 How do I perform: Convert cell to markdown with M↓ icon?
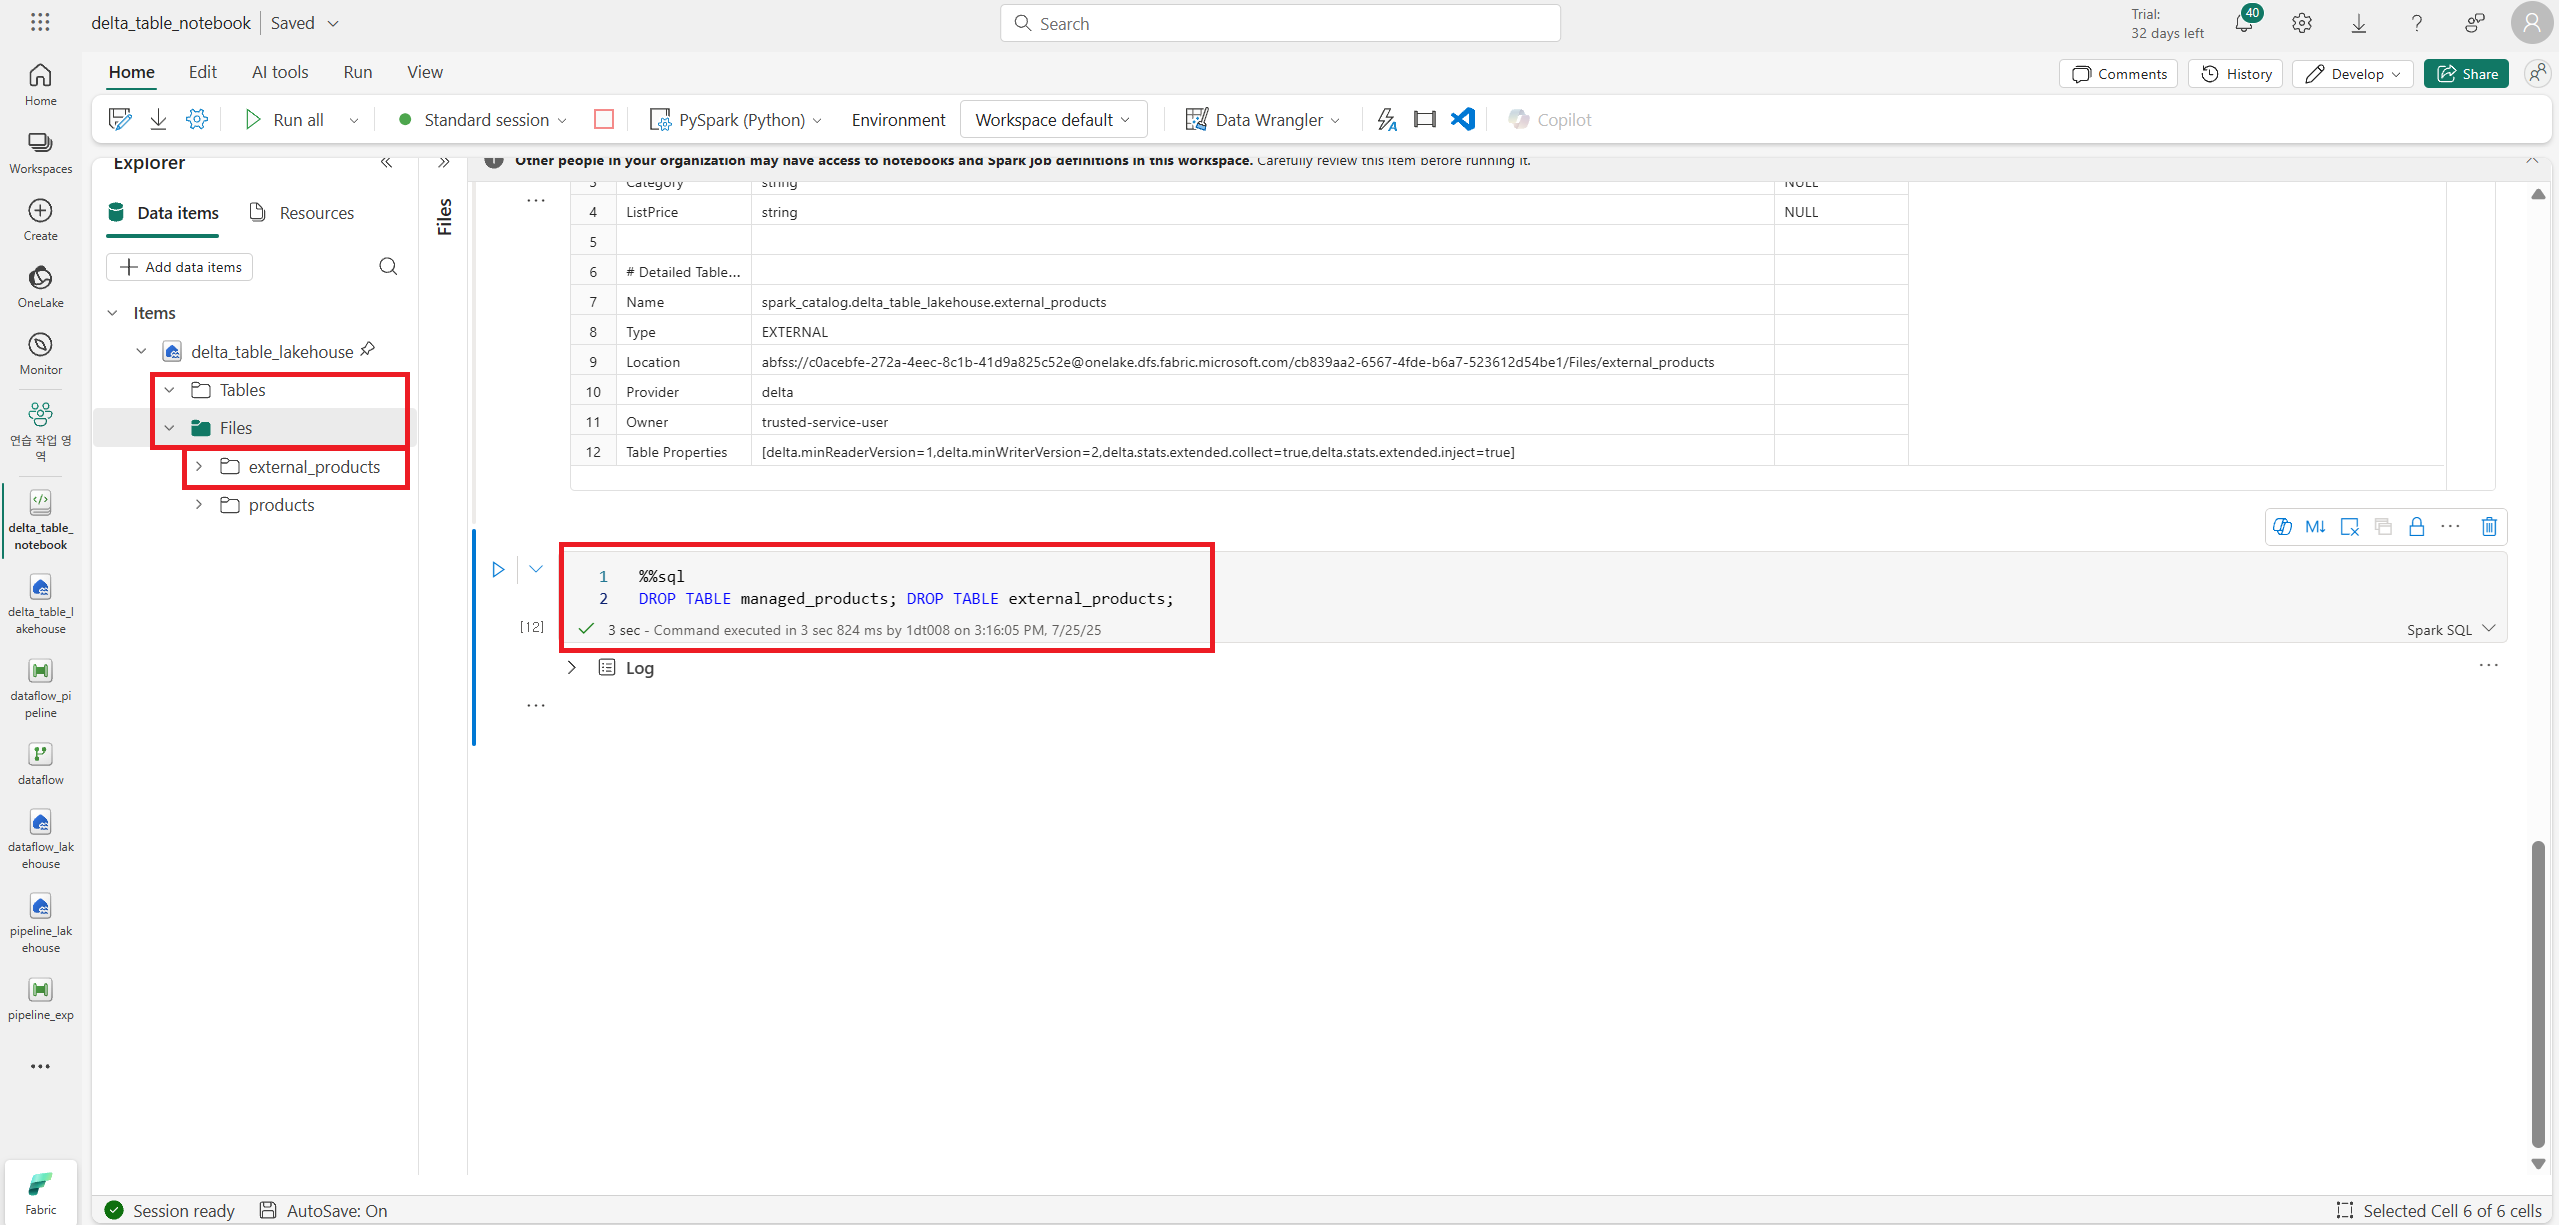[2315, 527]
